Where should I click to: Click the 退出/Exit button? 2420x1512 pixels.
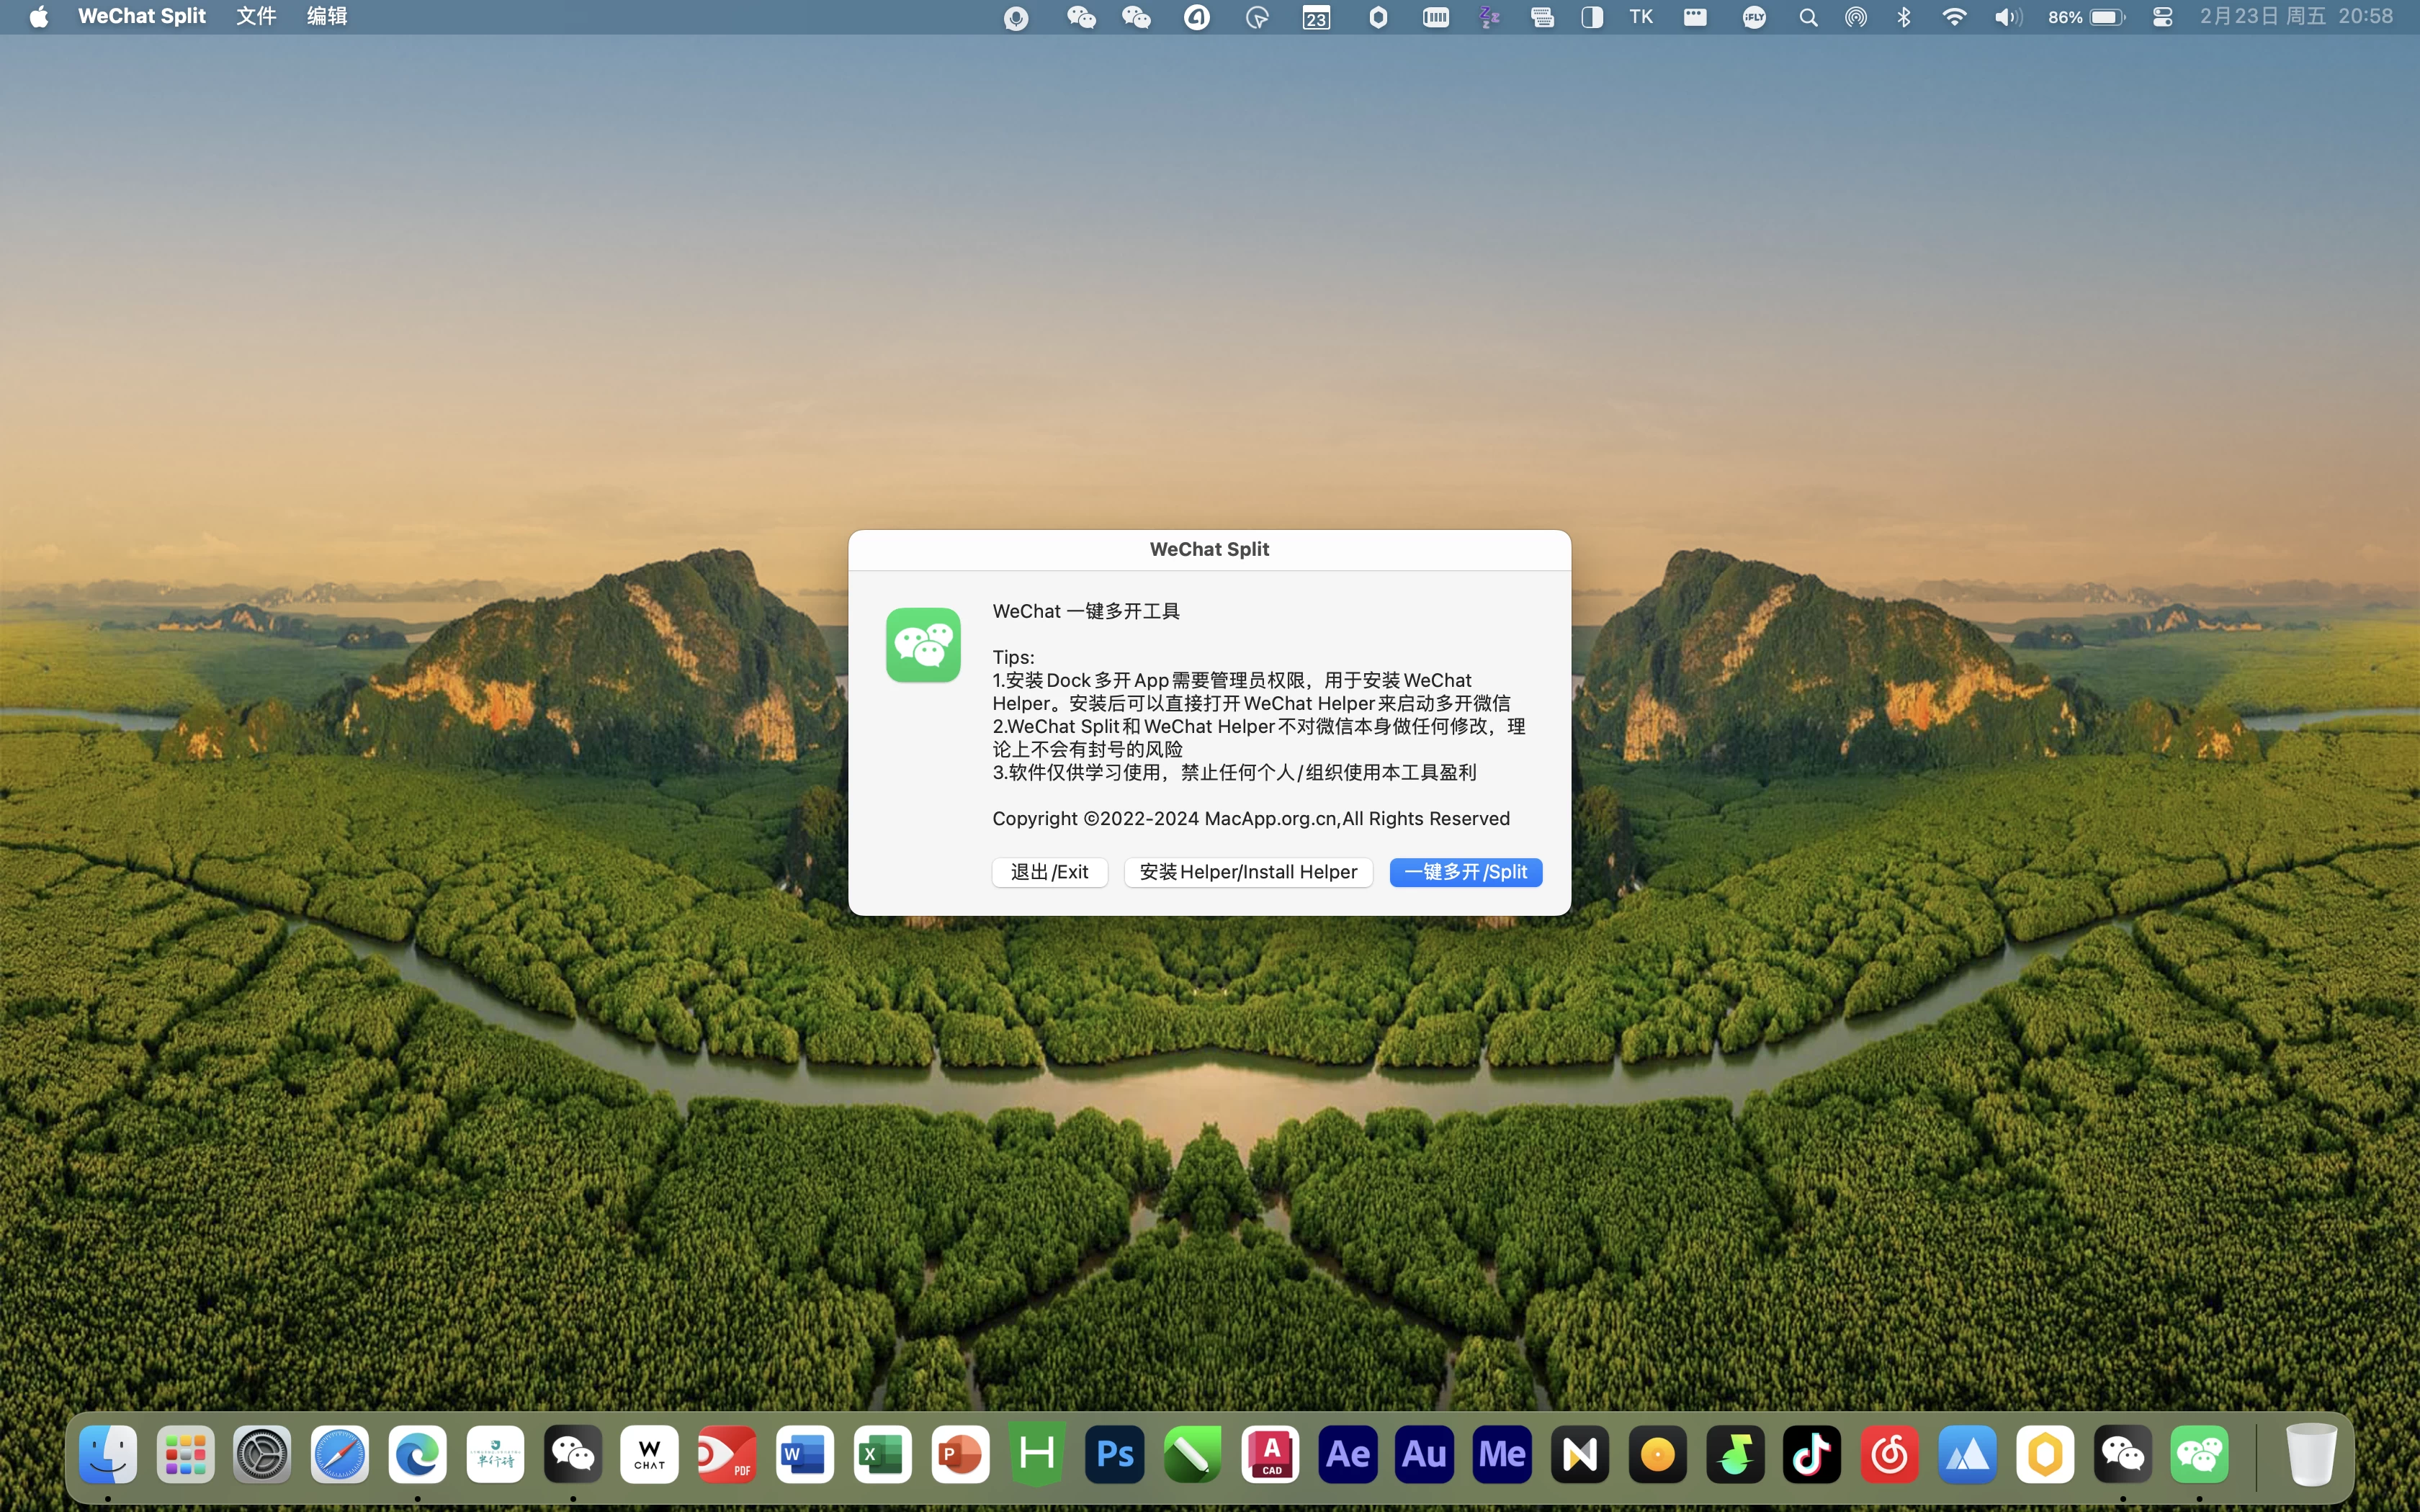pos(1049,872)
